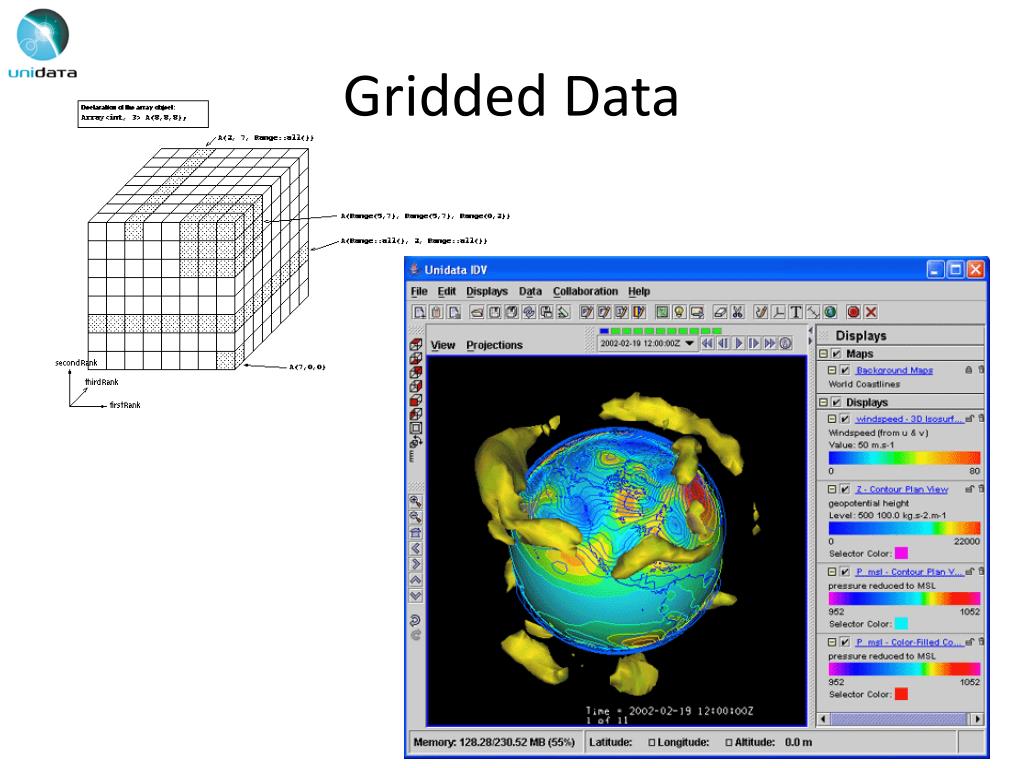The height and width of the screenshot is (768, 1024).
Task: Toggle windspeed 3D Isosurf visibility checkbox
Action: (844, 419)
